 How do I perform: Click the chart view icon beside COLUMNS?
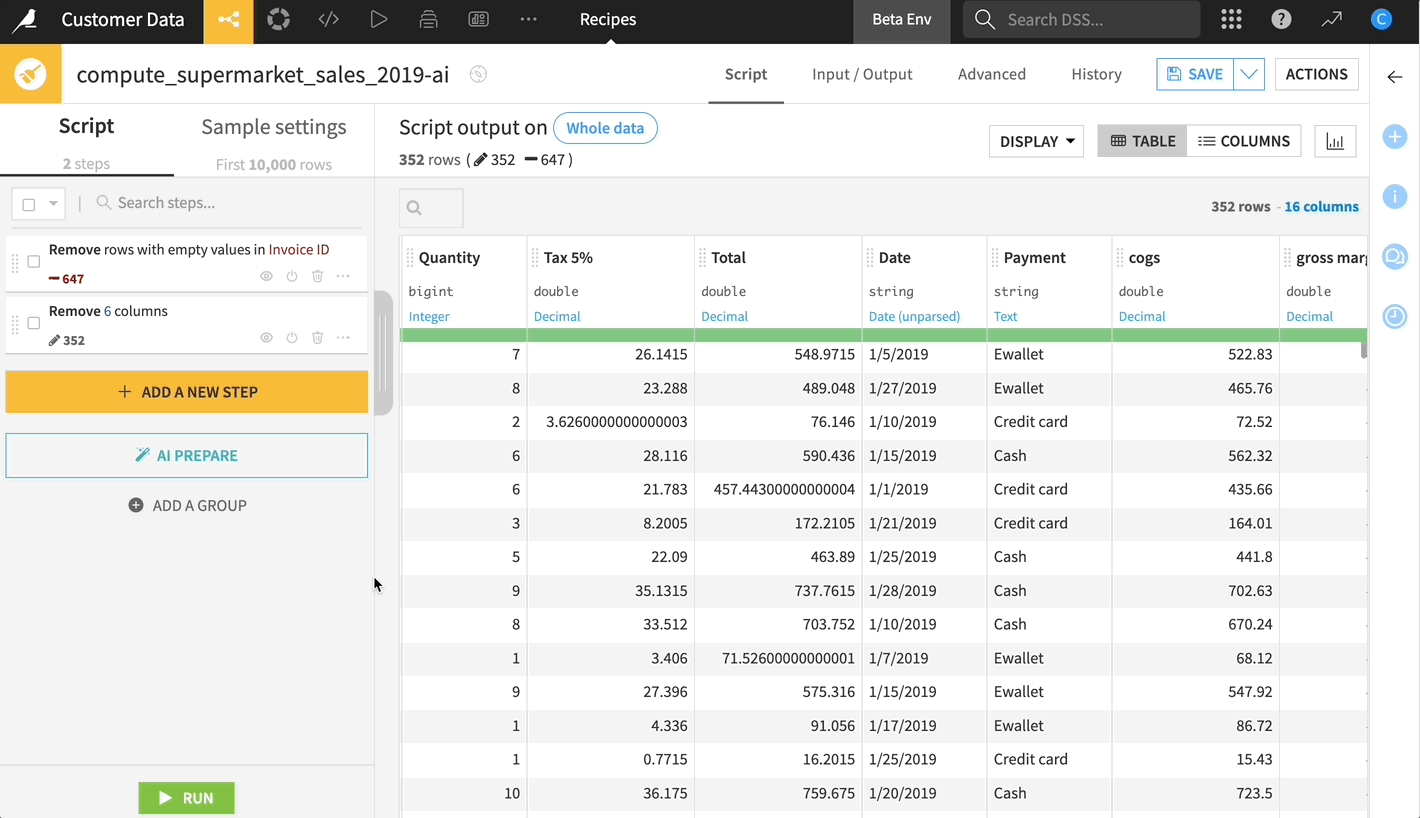click(1335, 141)
